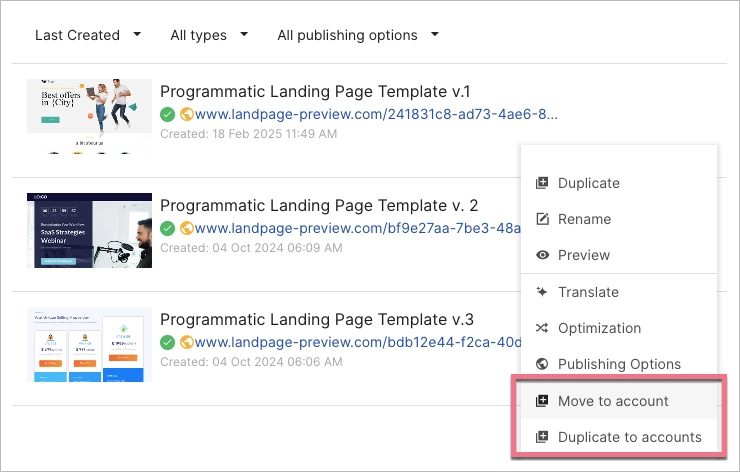Click orange globe icon for Template v.1
This screenshot has width=740, height=472.
click(x=187, y=114)
